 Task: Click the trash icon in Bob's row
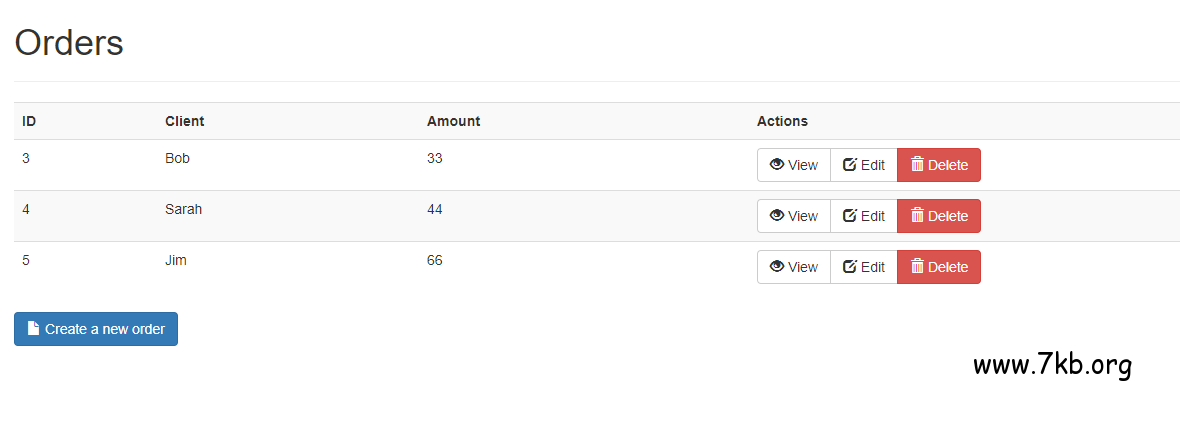(x=917, y=165)
